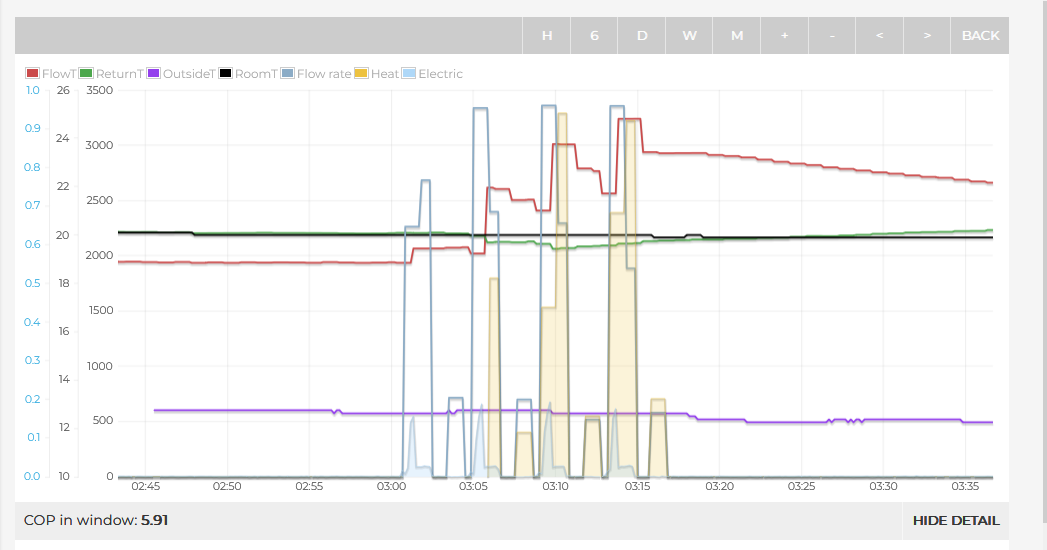Pan right with the > arrow button
The width and height of the screenshot is (1047, 550).
927,35
